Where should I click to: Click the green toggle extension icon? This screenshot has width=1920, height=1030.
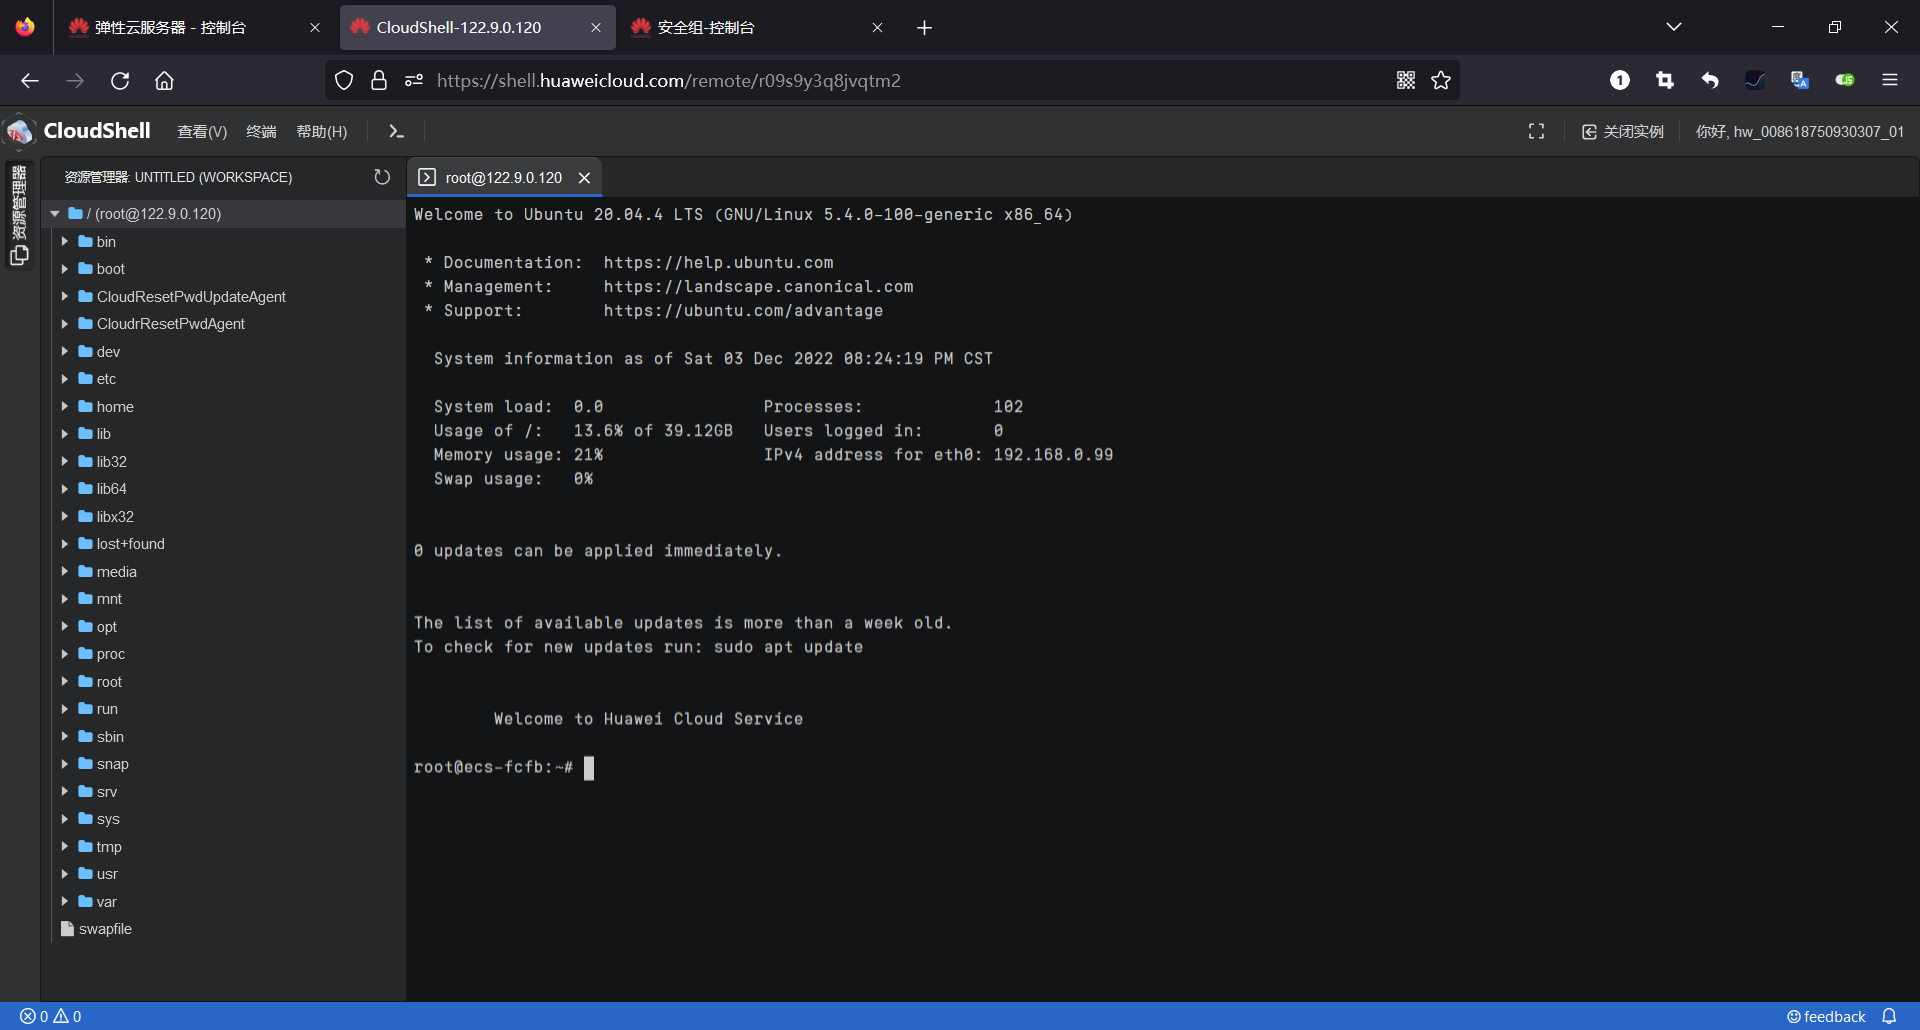coord(1845,80)
